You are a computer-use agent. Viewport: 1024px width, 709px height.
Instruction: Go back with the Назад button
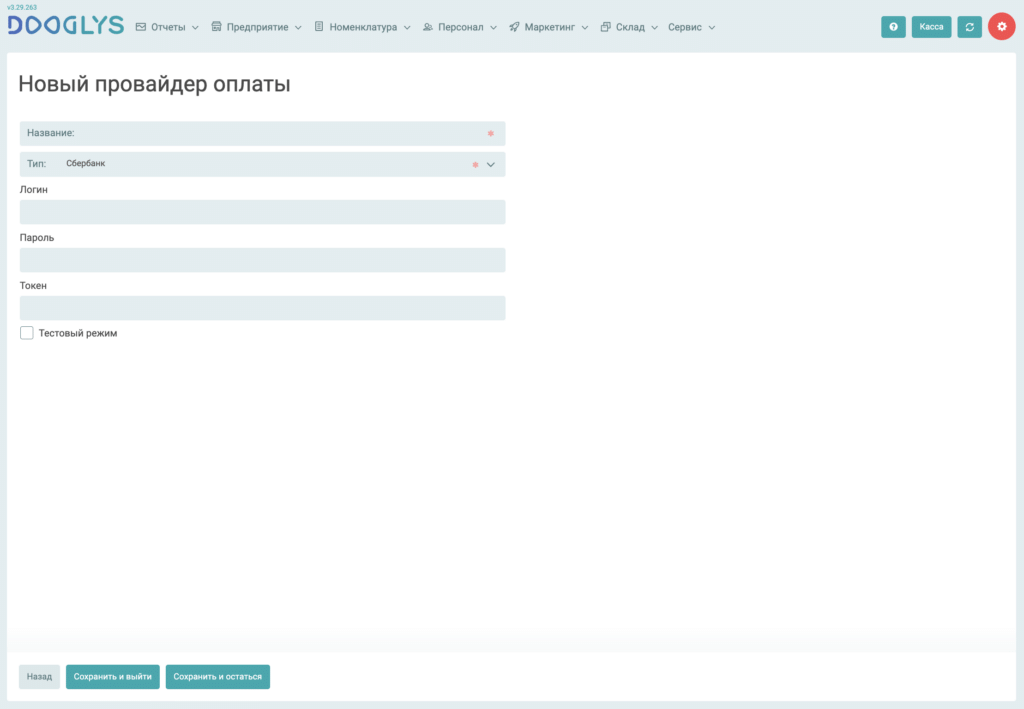click(39, 676)
